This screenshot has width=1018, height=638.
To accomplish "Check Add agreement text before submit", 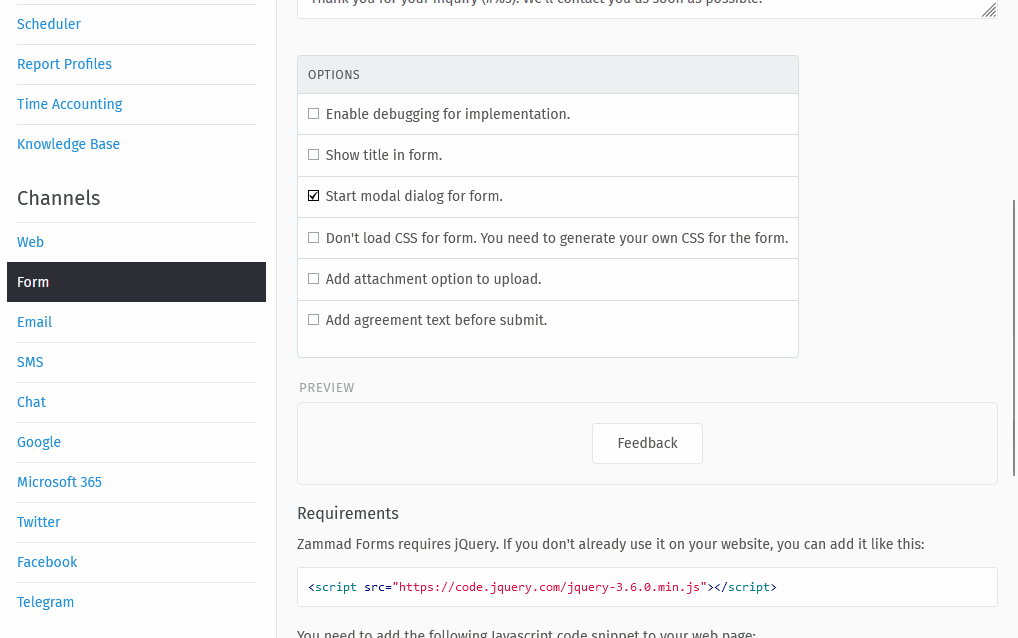I will (314, 320).
